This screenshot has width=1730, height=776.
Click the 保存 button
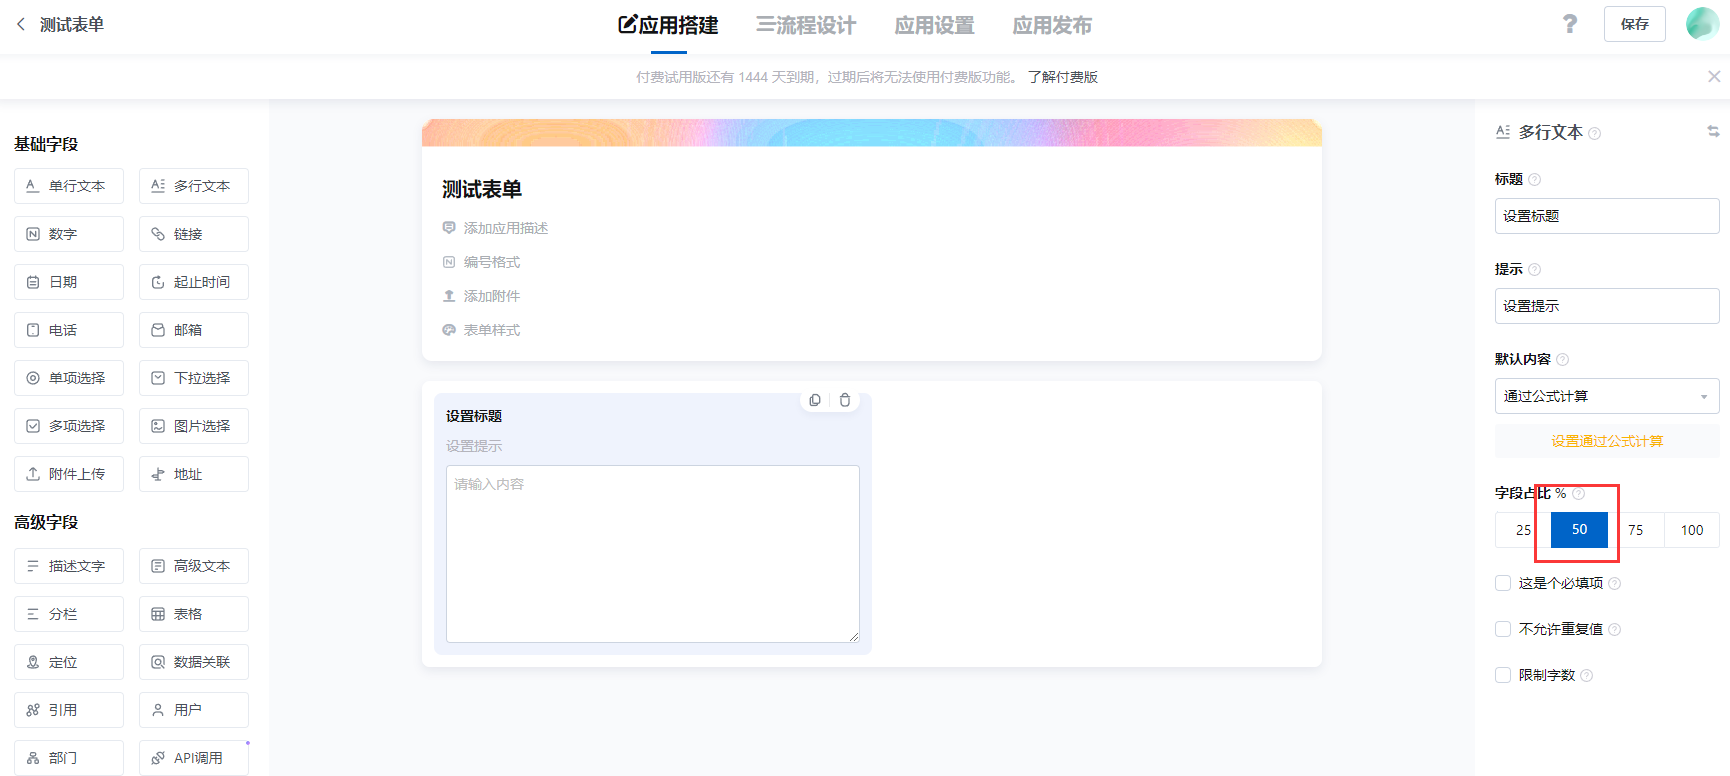click(1634, 24)
